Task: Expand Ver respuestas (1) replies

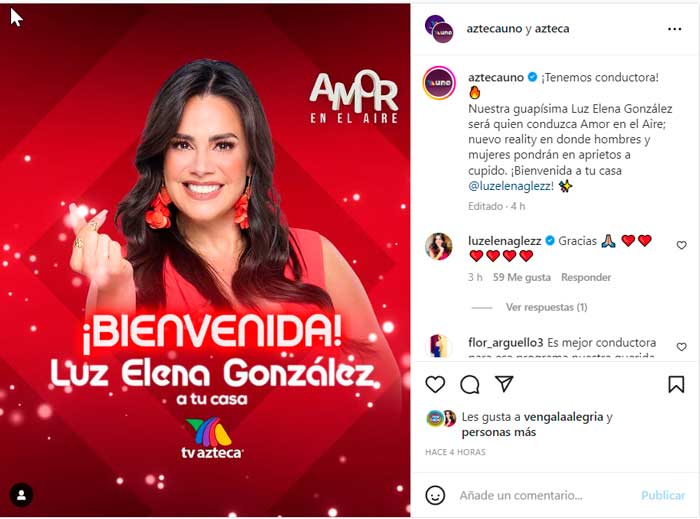Action: point(546,307)
